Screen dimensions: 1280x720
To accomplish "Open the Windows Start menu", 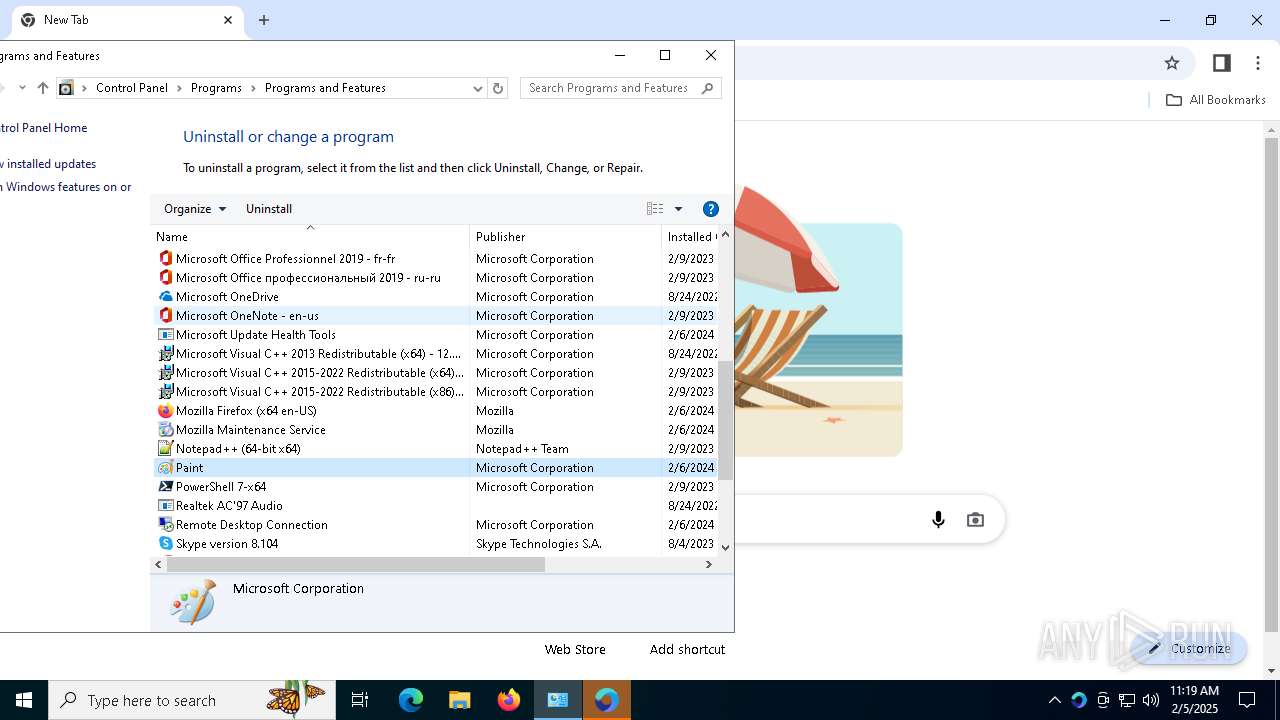I will (24, 700).
